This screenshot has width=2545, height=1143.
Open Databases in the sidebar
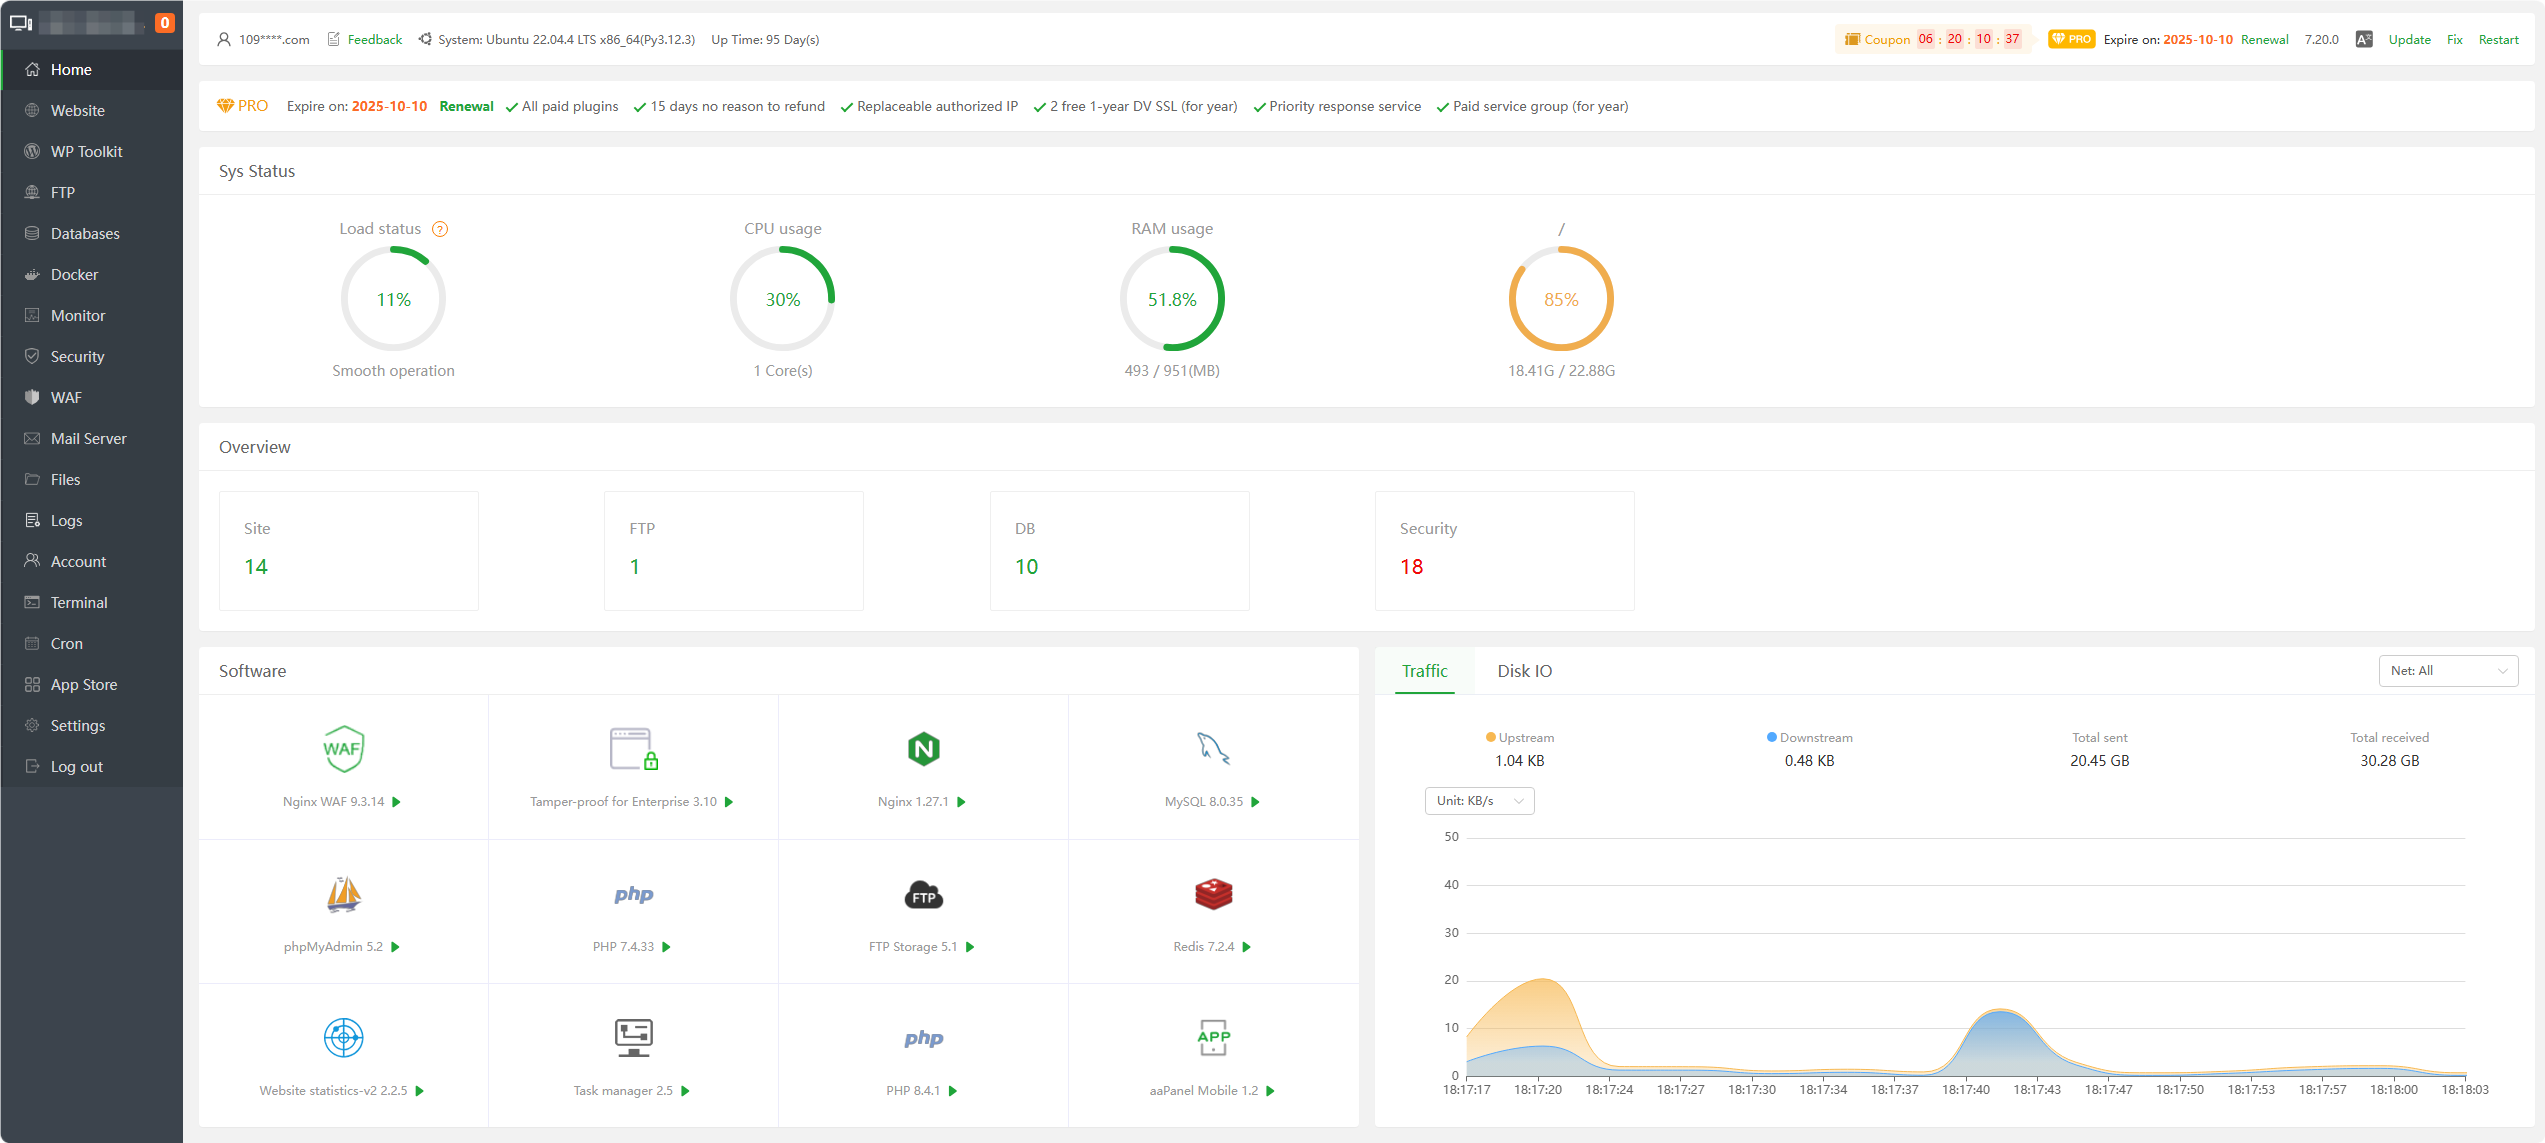[x=92, y=234]
